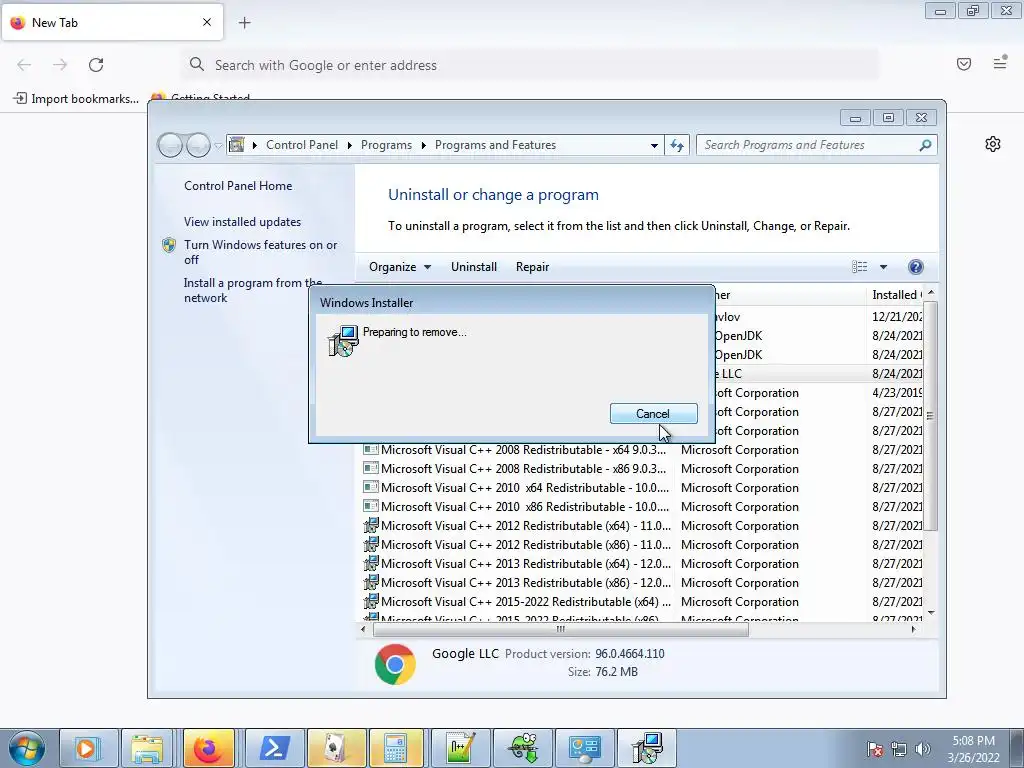
Task: Select the Programs and Features breadcrumb
Action: click(x=495, y=145)
